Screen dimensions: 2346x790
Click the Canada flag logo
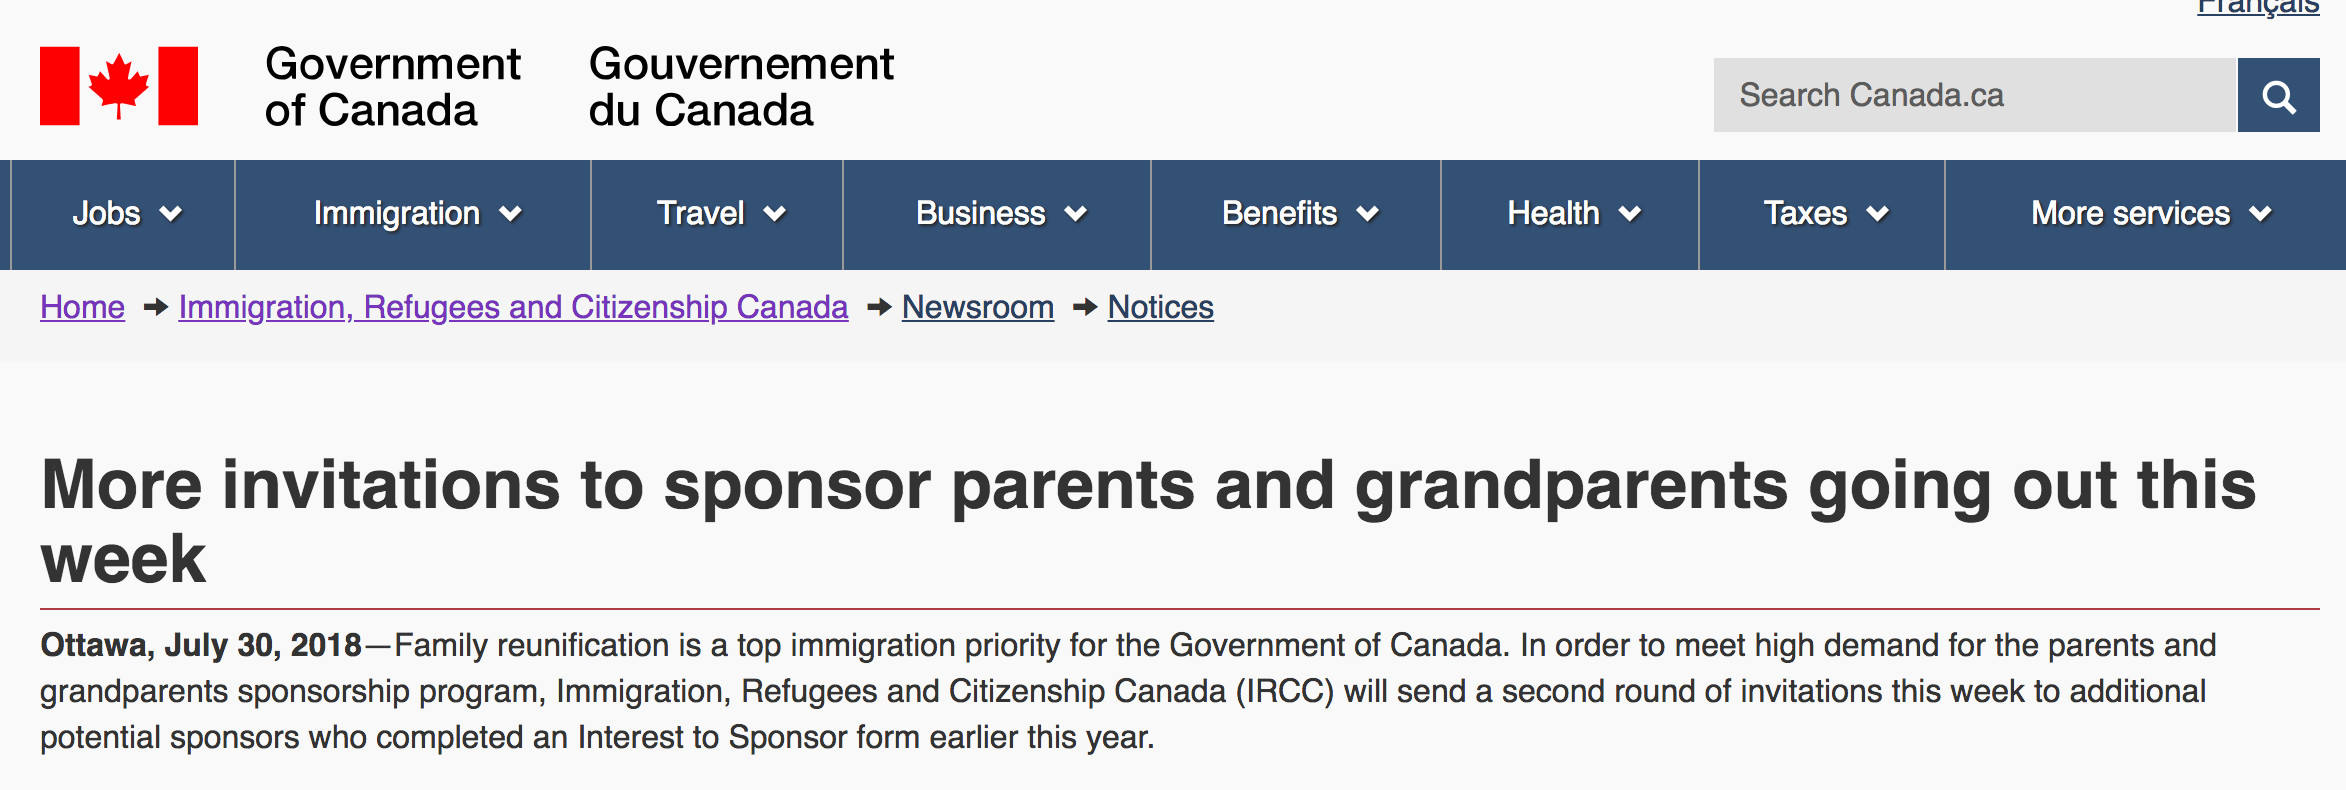(x=119, y=86)
